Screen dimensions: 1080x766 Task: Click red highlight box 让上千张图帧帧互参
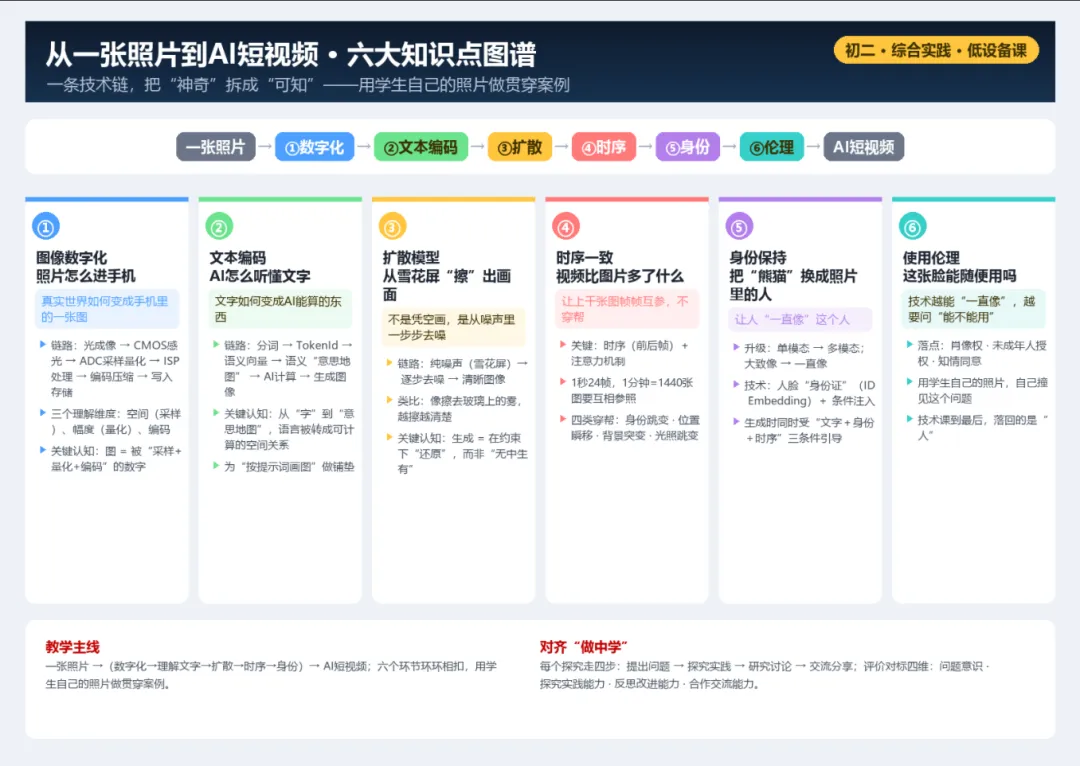(627, 309)
